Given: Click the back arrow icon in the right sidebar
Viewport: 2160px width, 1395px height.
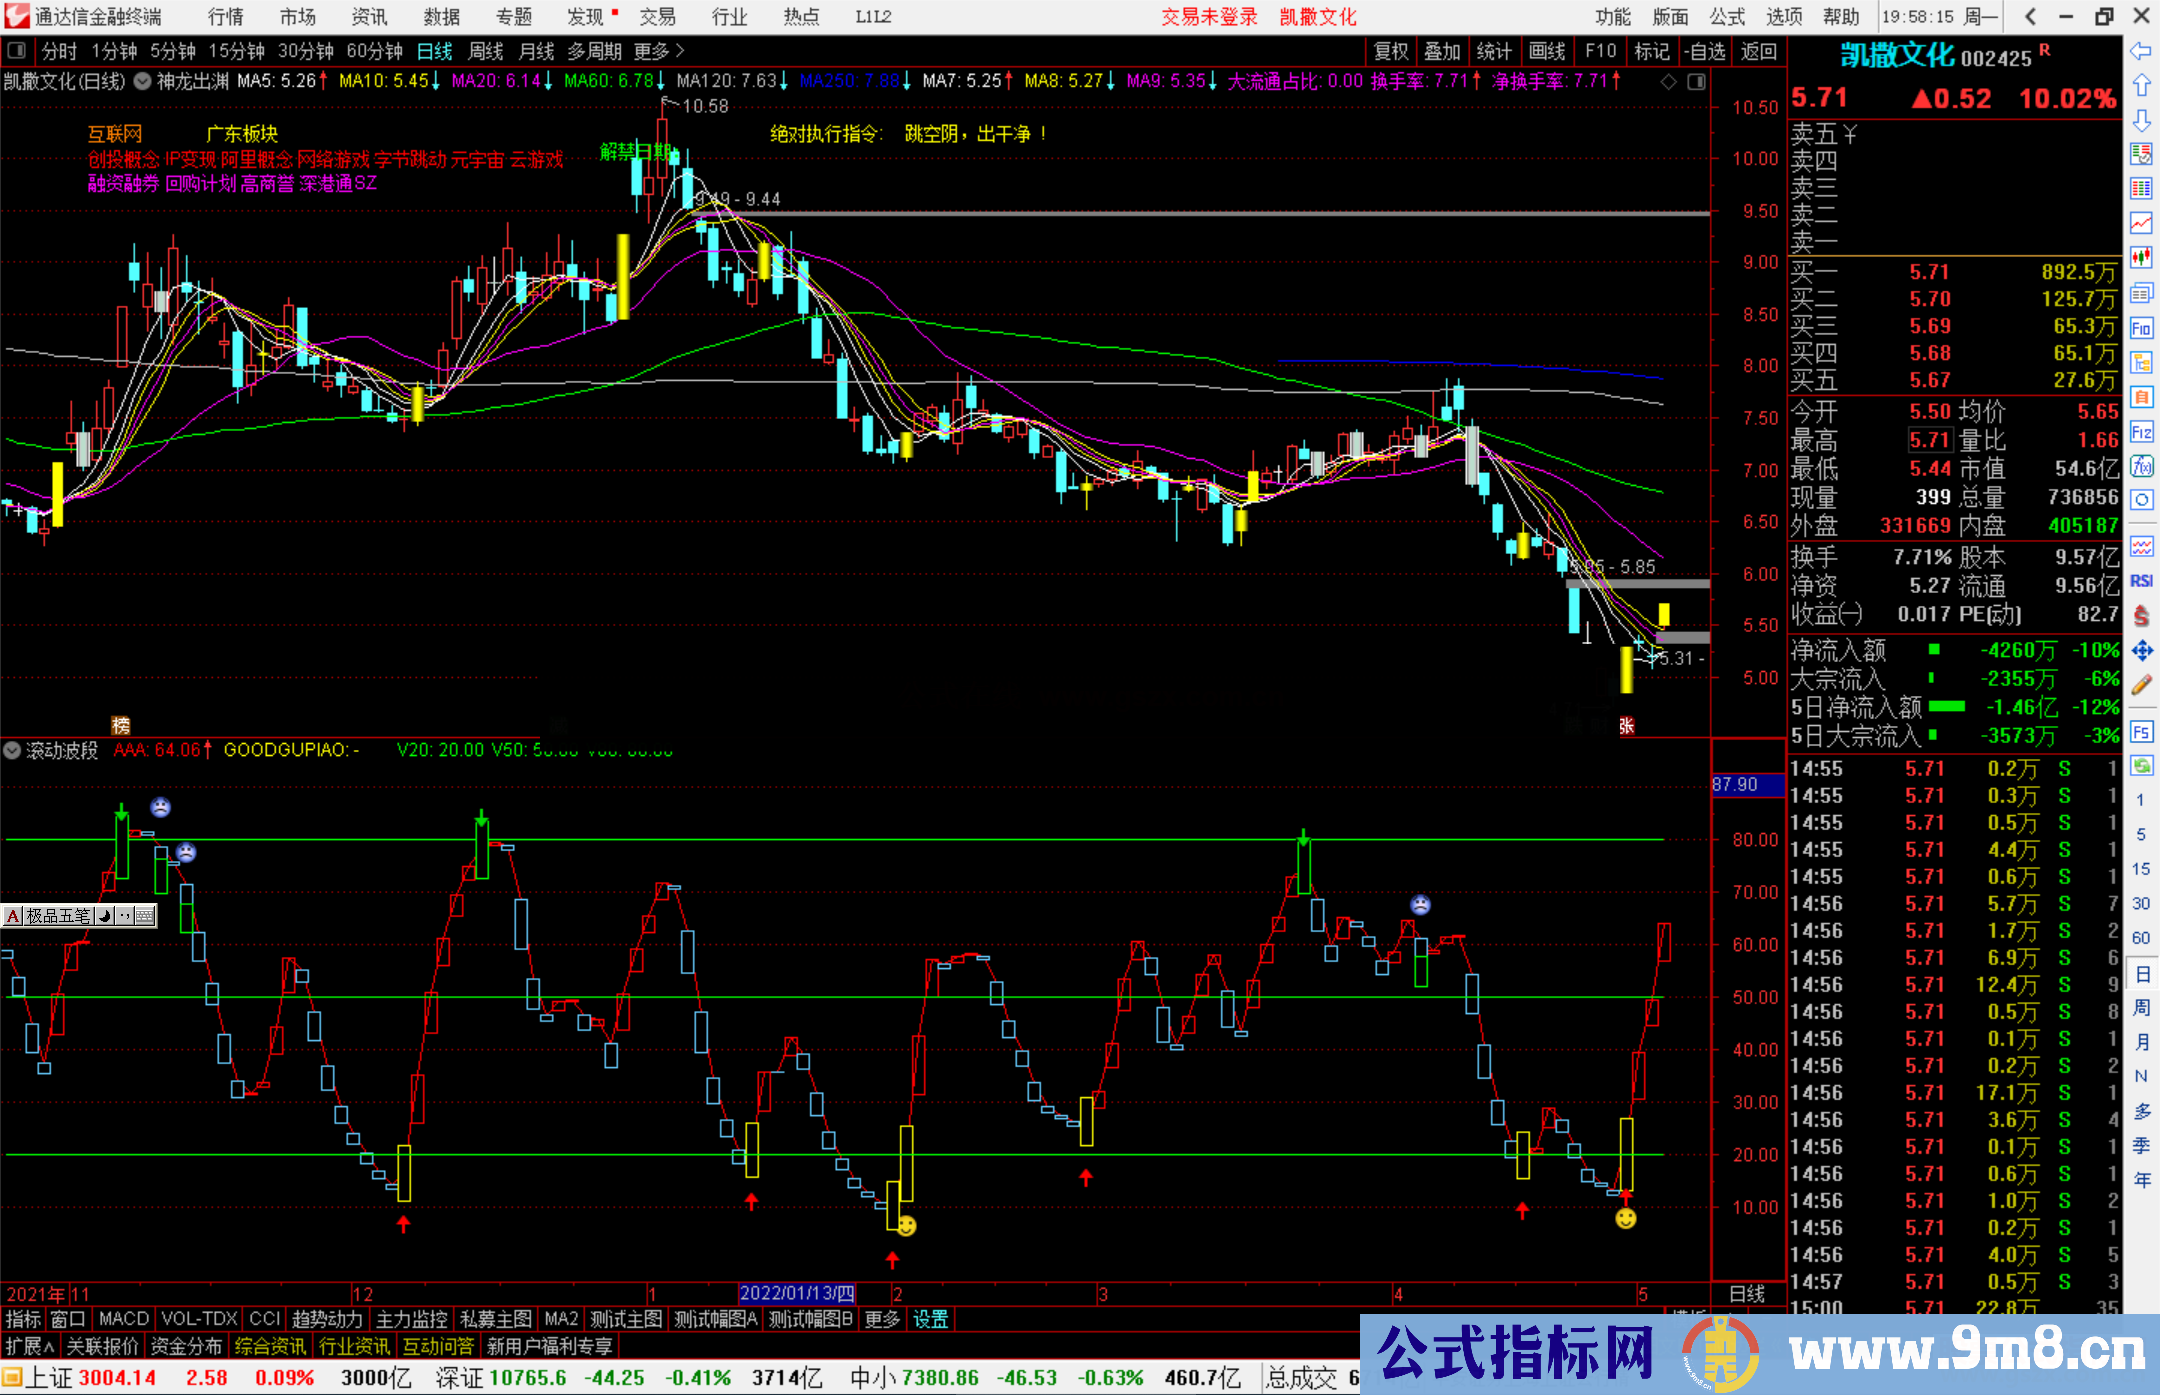Looking at the screenshot, I should tap(2141, 51).
